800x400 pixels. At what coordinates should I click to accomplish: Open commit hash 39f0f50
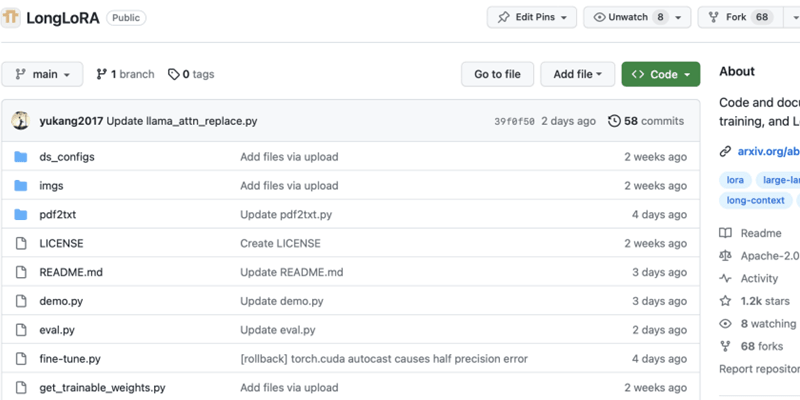pos(514,121)
